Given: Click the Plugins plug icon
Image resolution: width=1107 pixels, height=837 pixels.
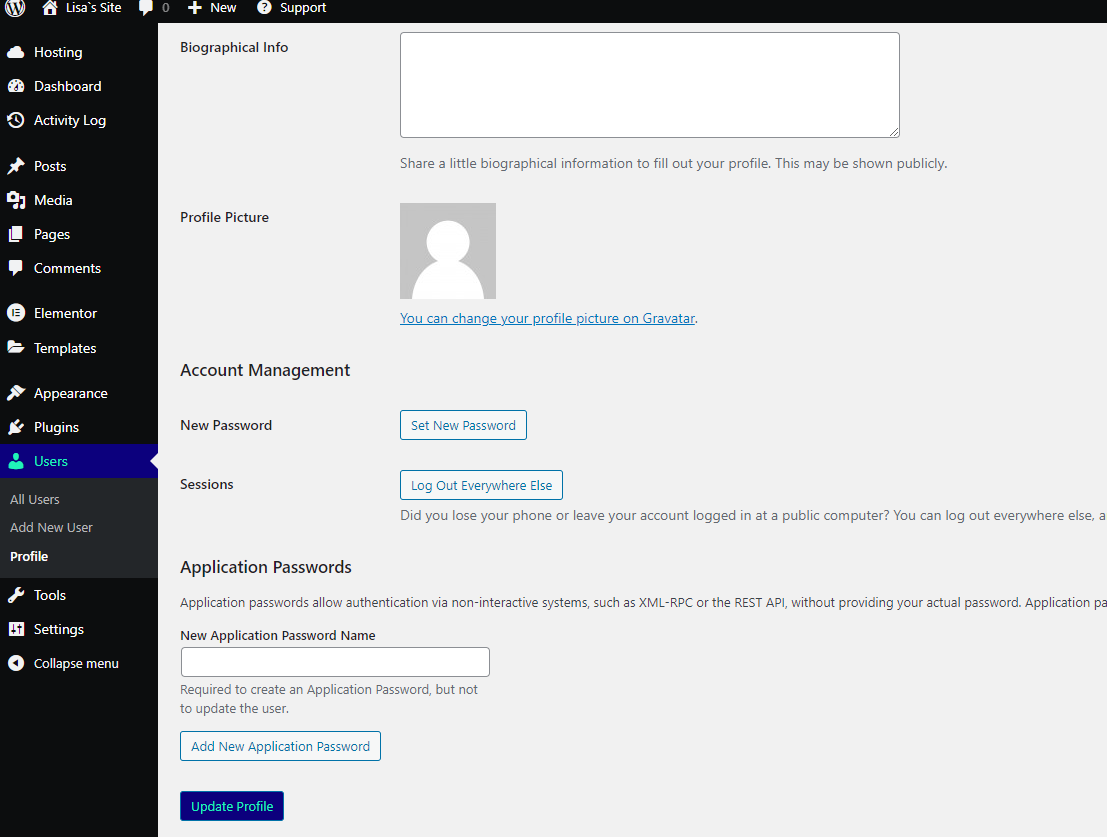Looking at the screenshot, I should [x=16, y=427].
